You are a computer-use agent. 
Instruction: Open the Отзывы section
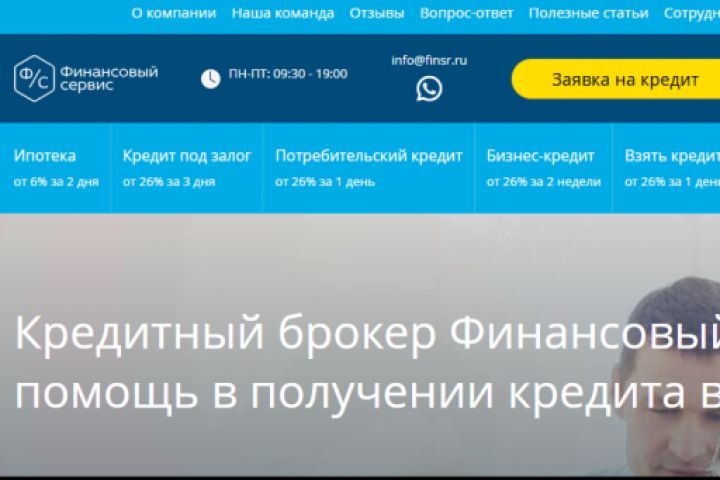377,13
